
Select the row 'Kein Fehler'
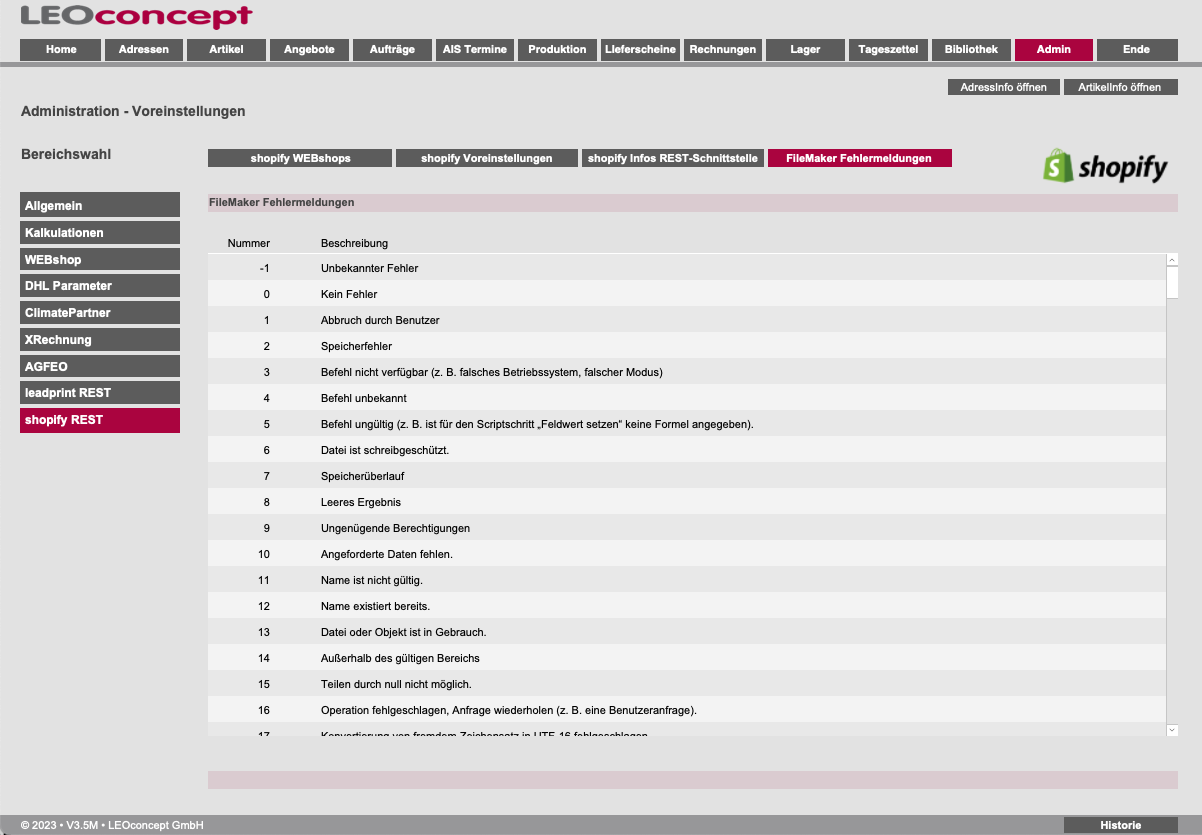[x=687, y=294]
